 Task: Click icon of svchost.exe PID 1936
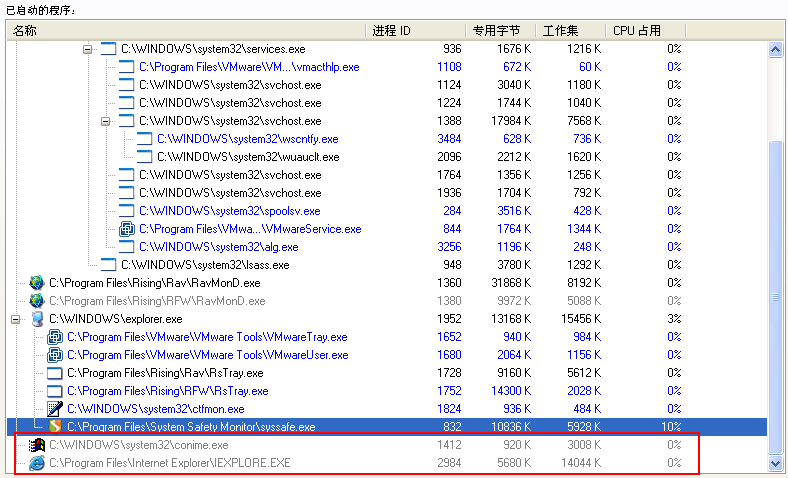tap(126, 193)
